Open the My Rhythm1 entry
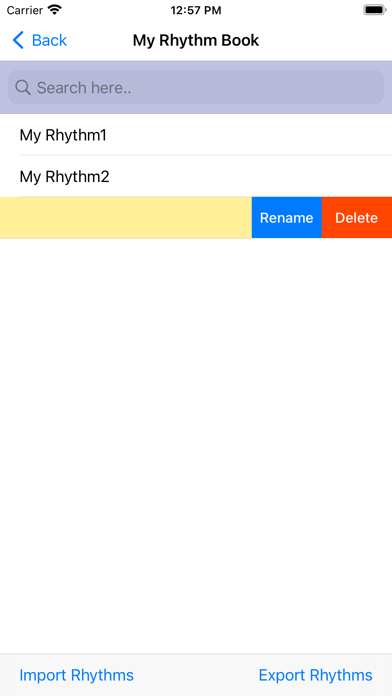Screen dimensions: 392x696 tap(196, 135)
